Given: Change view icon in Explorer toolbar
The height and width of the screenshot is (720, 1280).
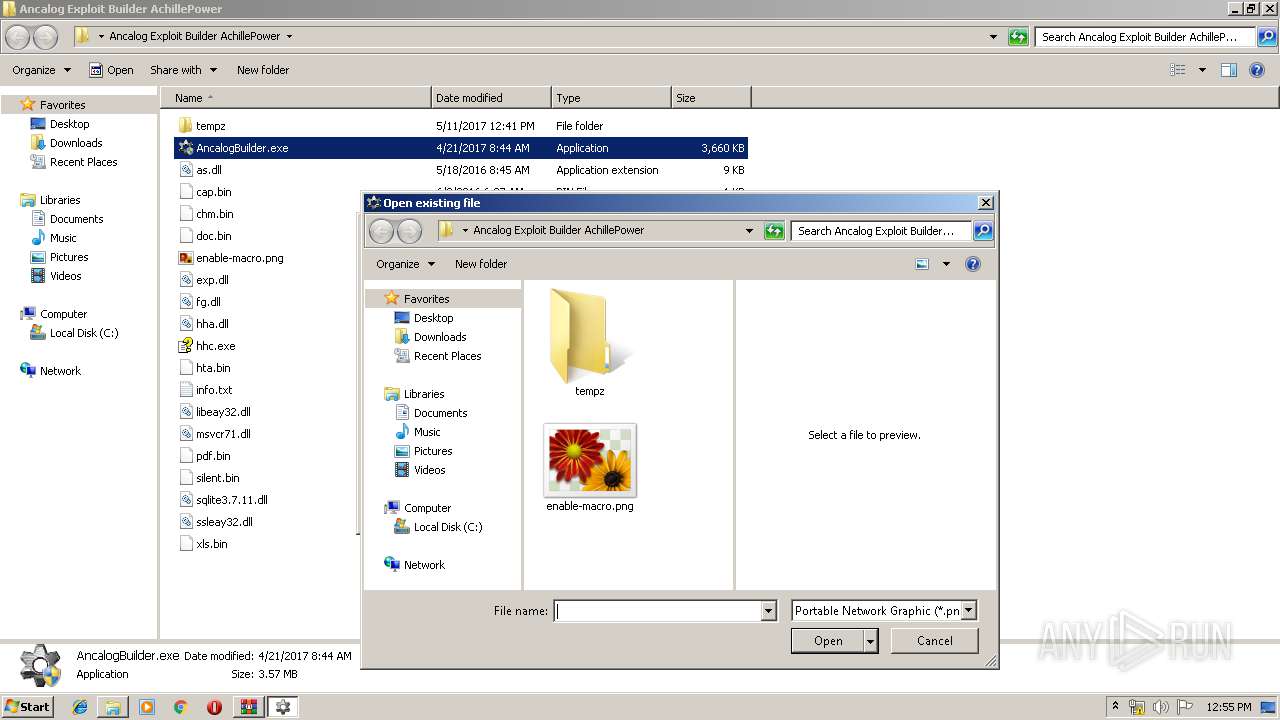Looking at the screenshot, I should pyautogui.click(x=1178, y=70).
